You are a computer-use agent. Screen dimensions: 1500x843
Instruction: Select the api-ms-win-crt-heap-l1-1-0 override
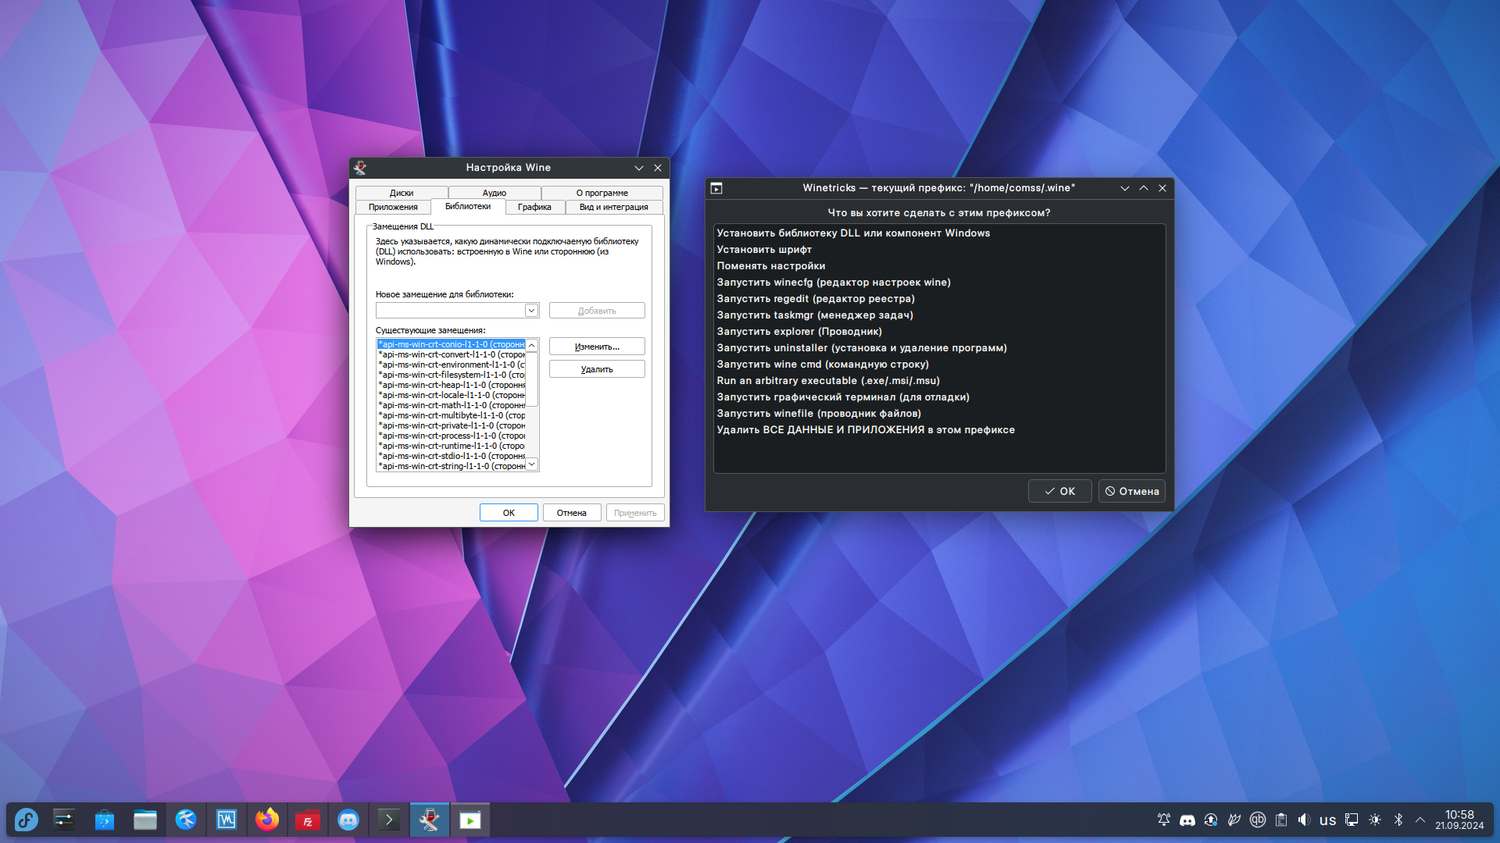(451, 385)
